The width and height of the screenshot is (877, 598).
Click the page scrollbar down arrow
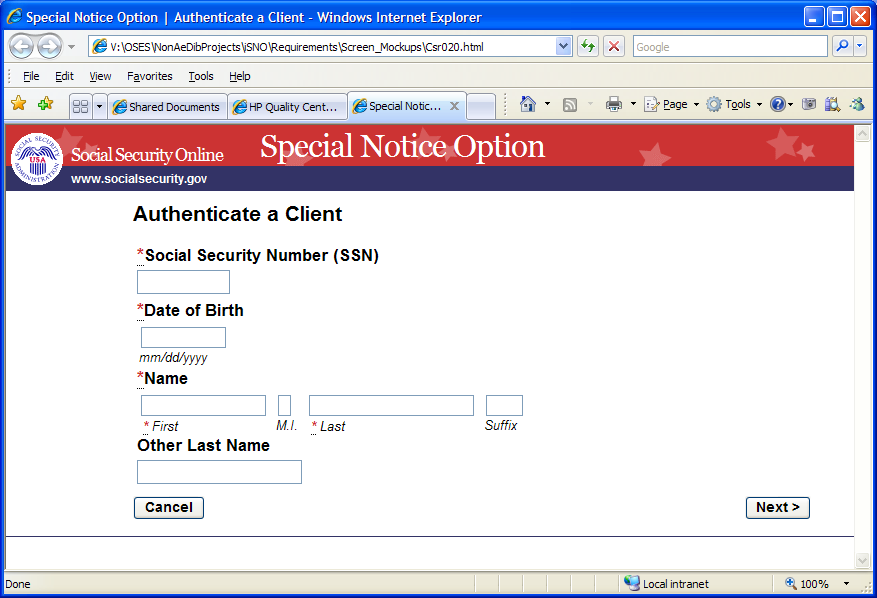[x=862, y=561]
